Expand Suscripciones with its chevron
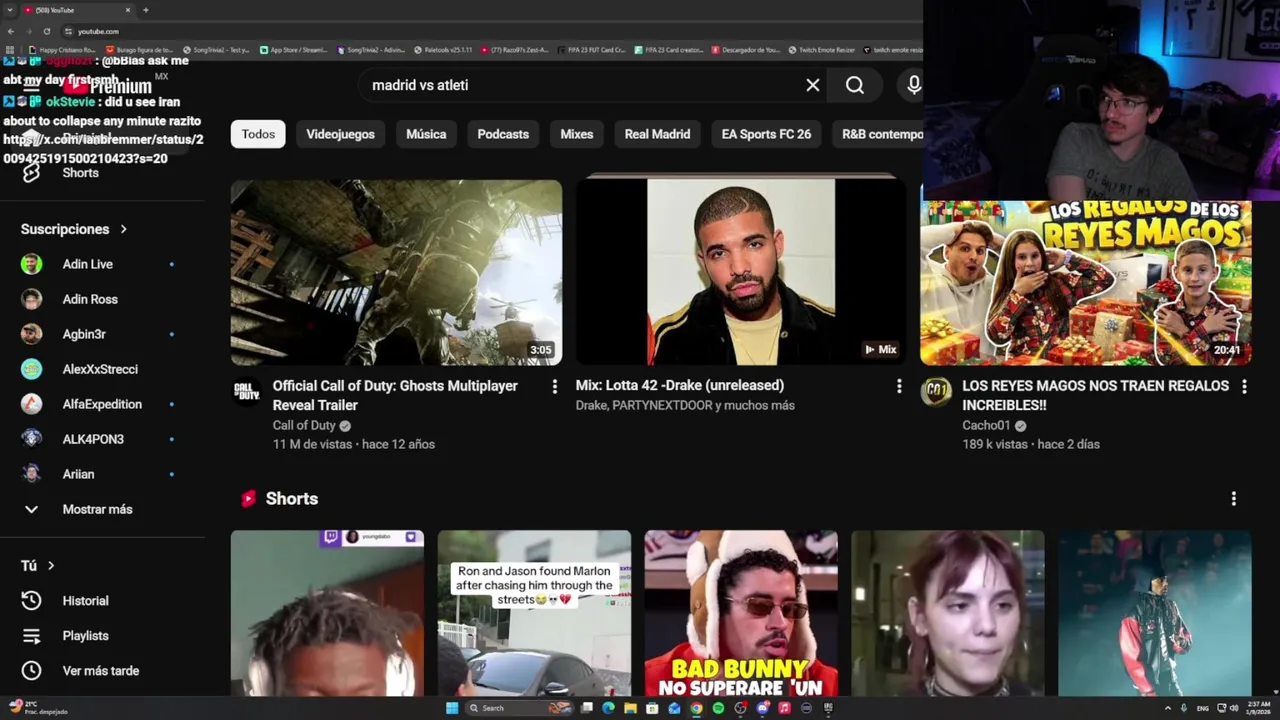Viewport: 1280px width, 720px height. tap(124, 229)
